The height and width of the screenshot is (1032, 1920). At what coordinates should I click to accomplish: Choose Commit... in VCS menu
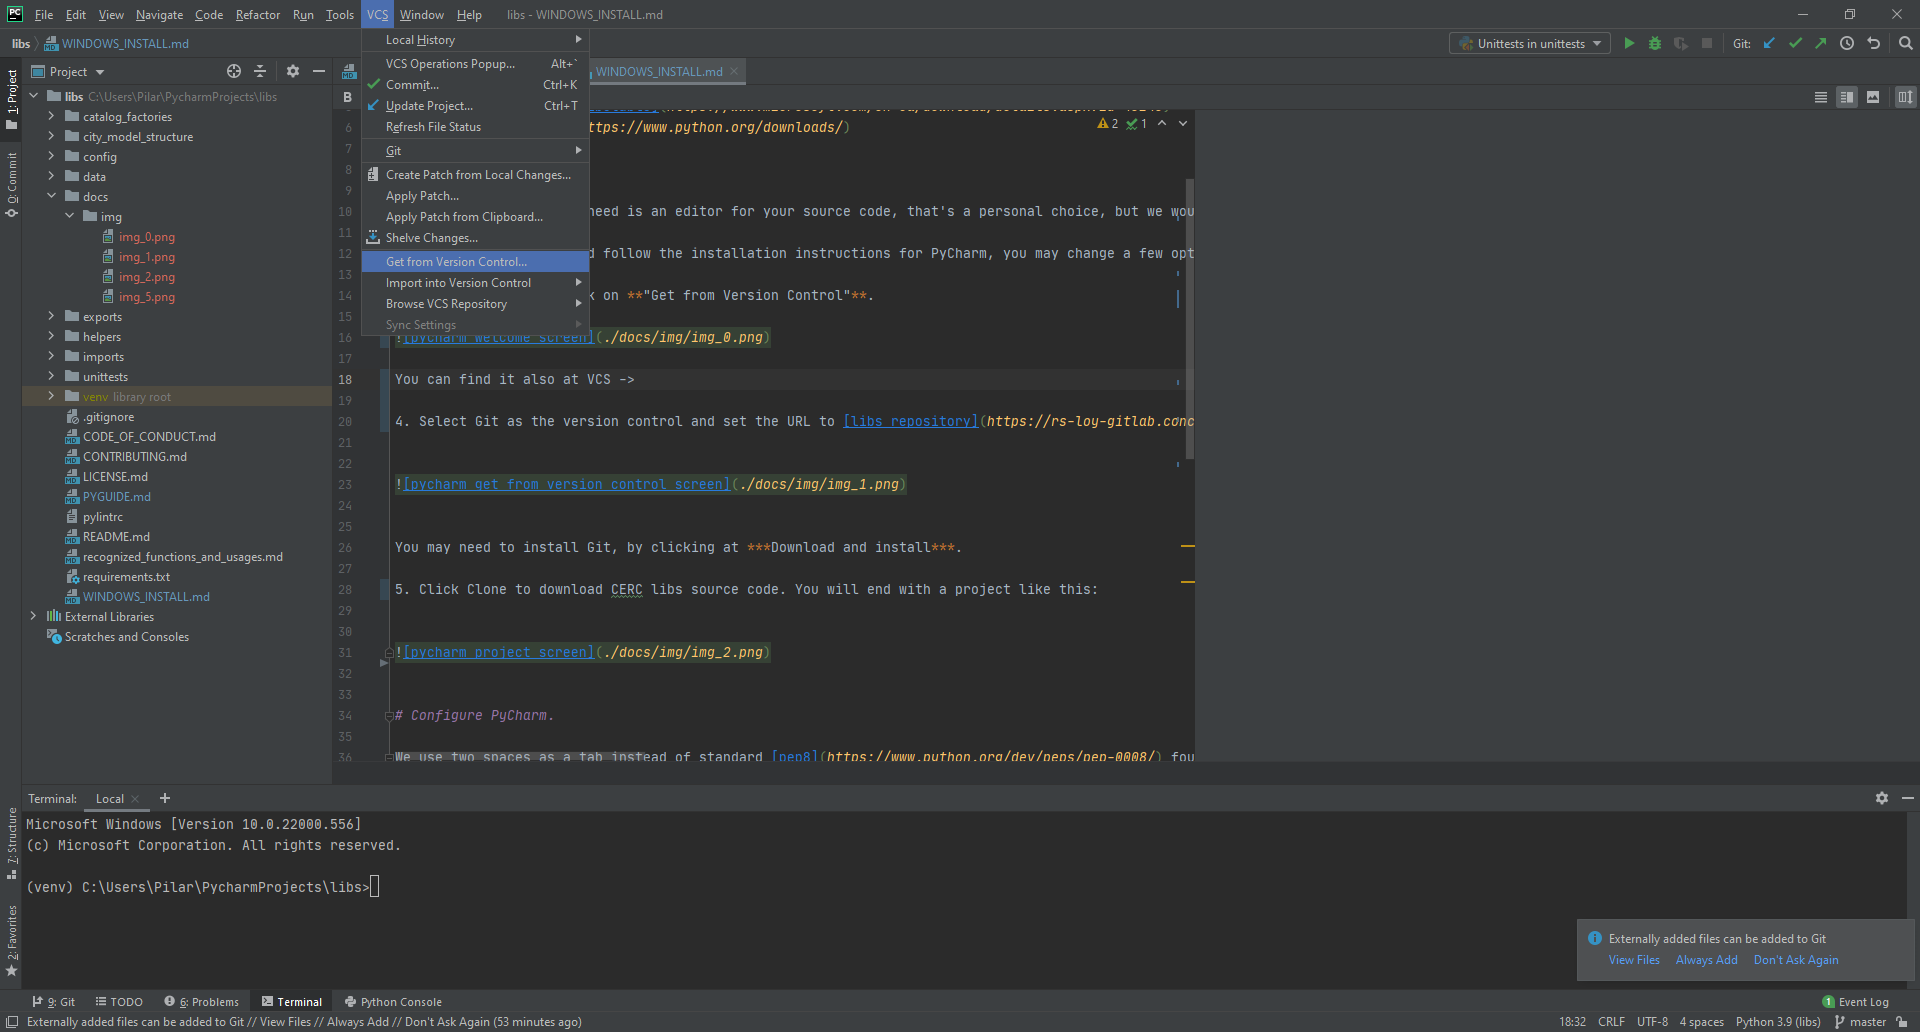click(x=475, y=84)
